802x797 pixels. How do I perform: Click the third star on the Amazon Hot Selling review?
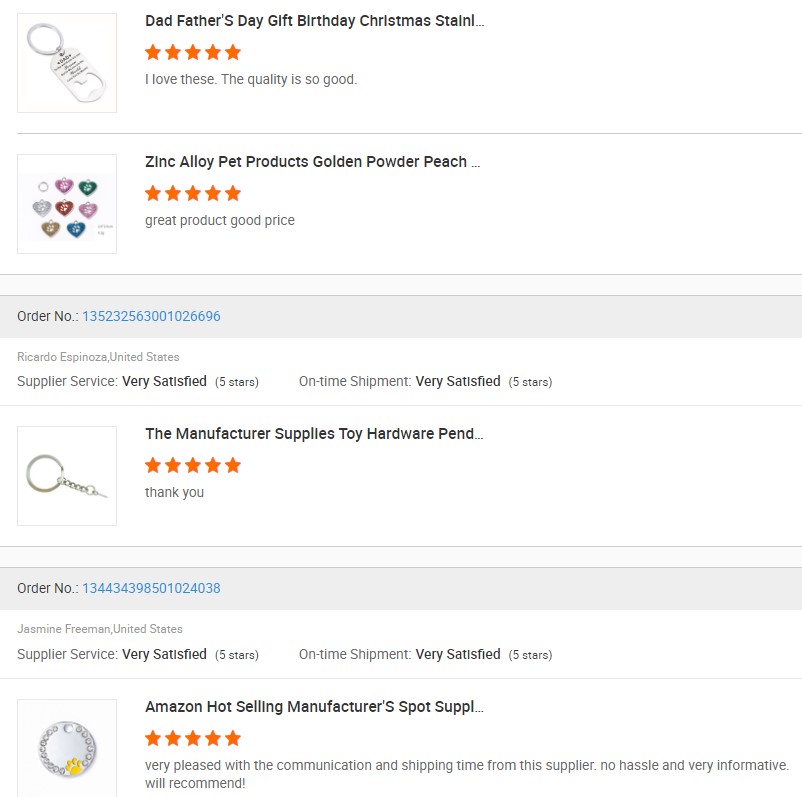[192, 738]
